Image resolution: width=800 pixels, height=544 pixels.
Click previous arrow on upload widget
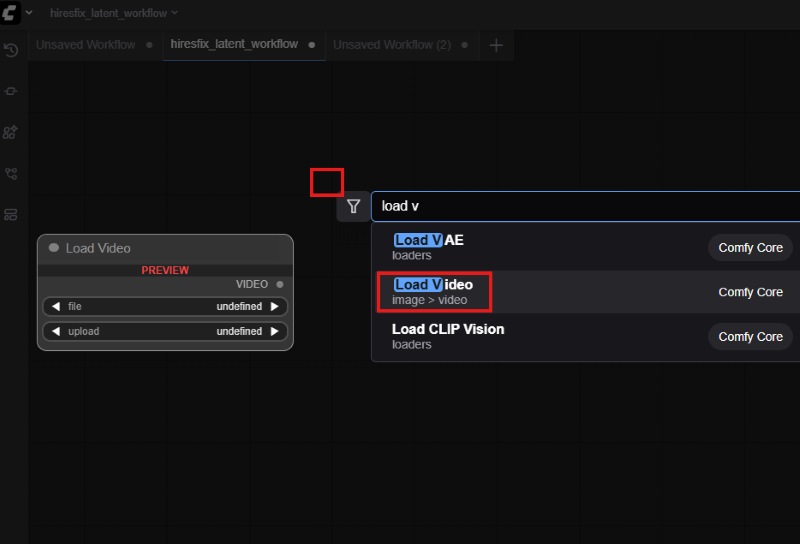pyautogui.click(x=56, y=331)
